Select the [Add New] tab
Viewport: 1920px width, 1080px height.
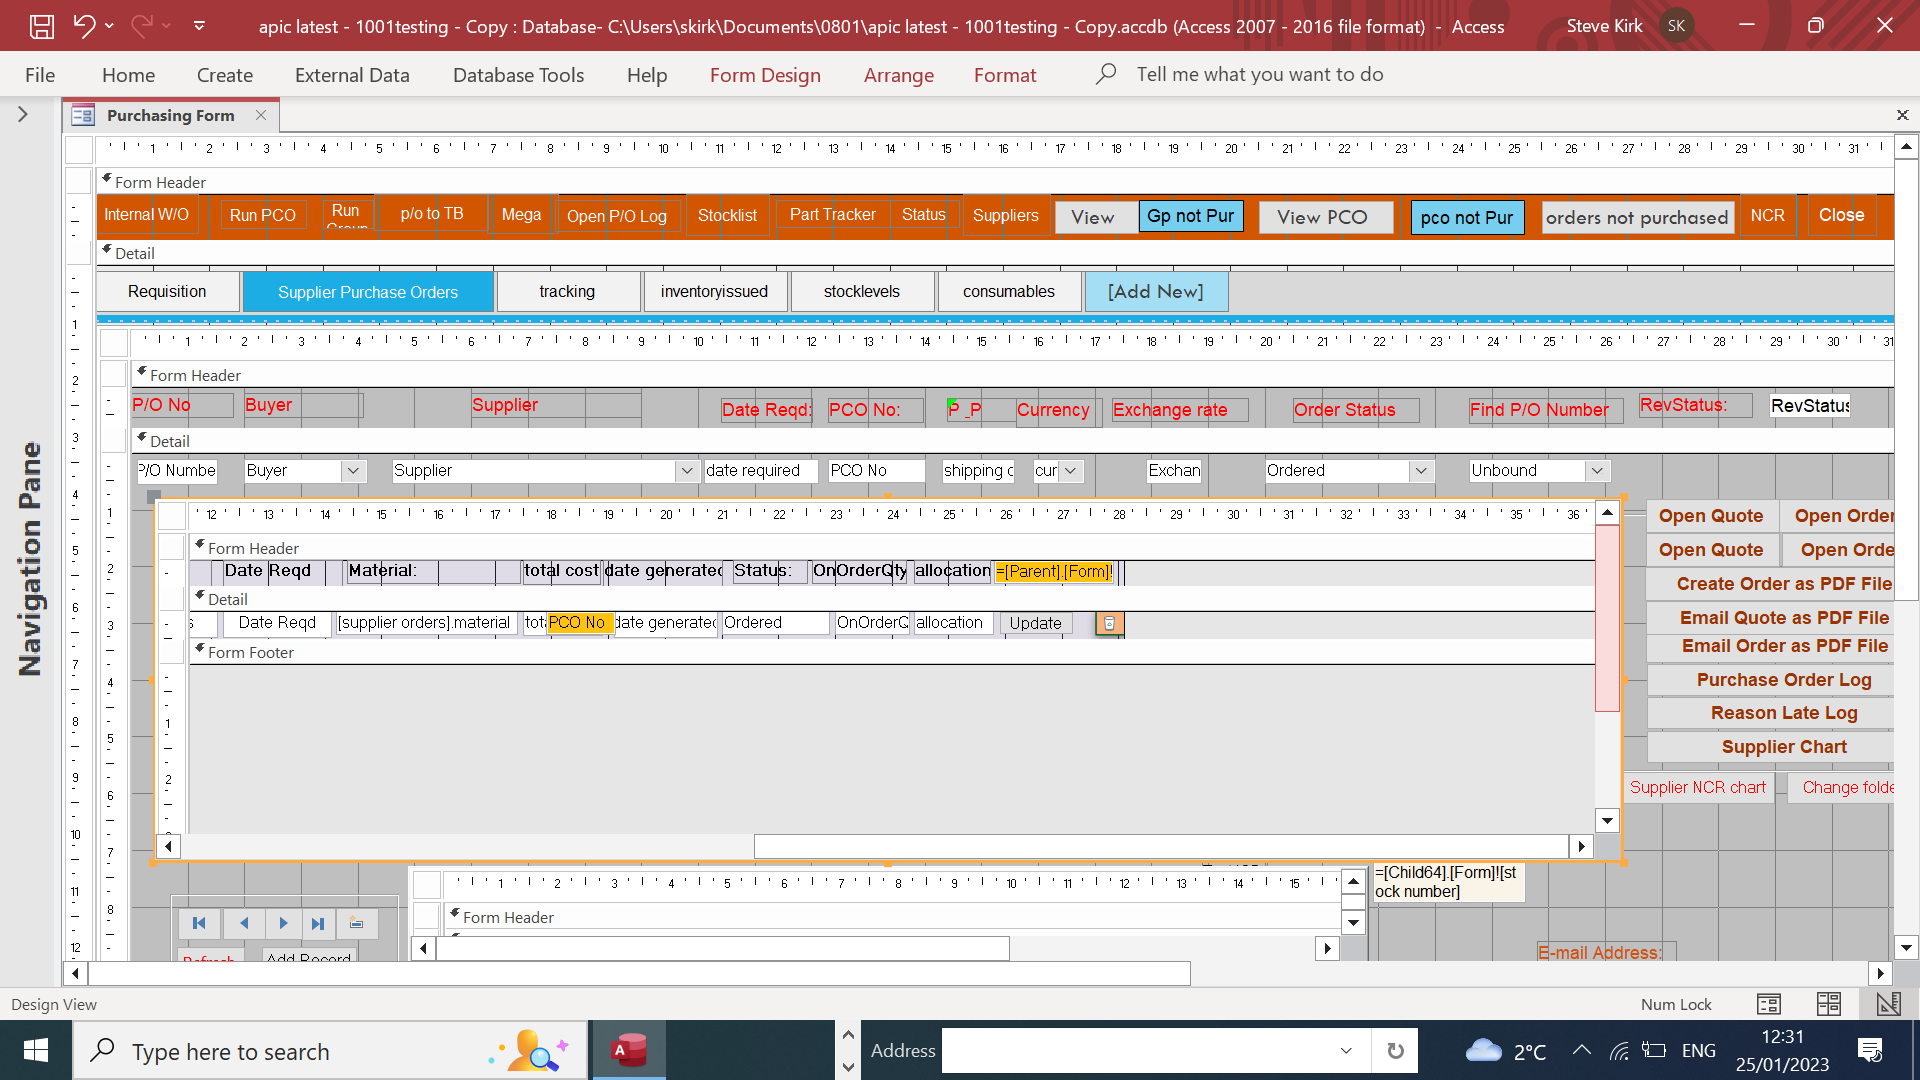point(1156,292)
